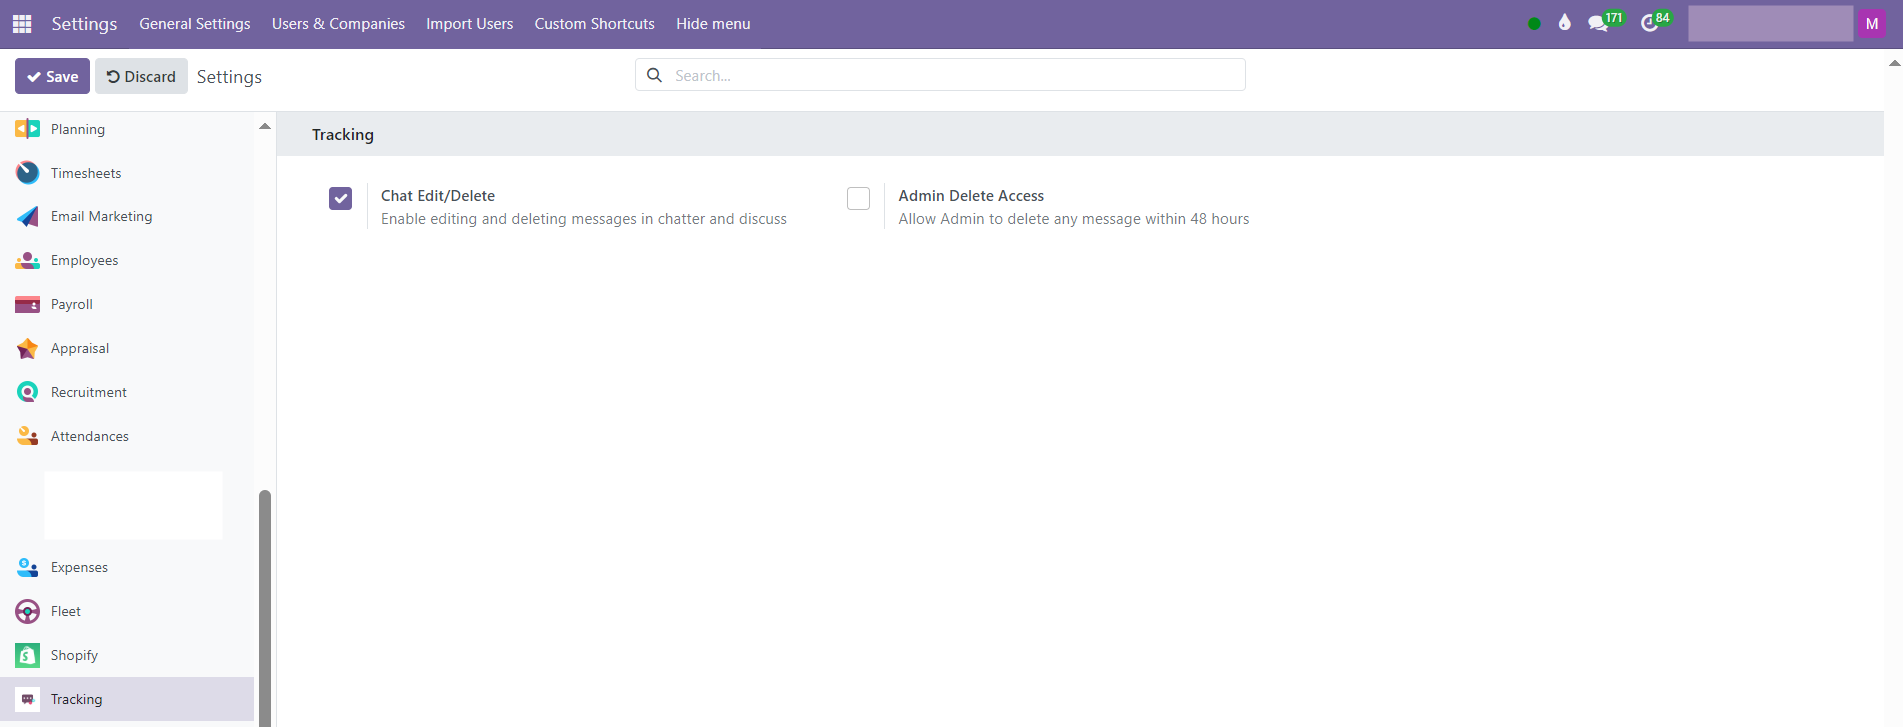1903x727 pixels.
Task: Click the Recruitment magnifier icon
Action: [28, 392]
